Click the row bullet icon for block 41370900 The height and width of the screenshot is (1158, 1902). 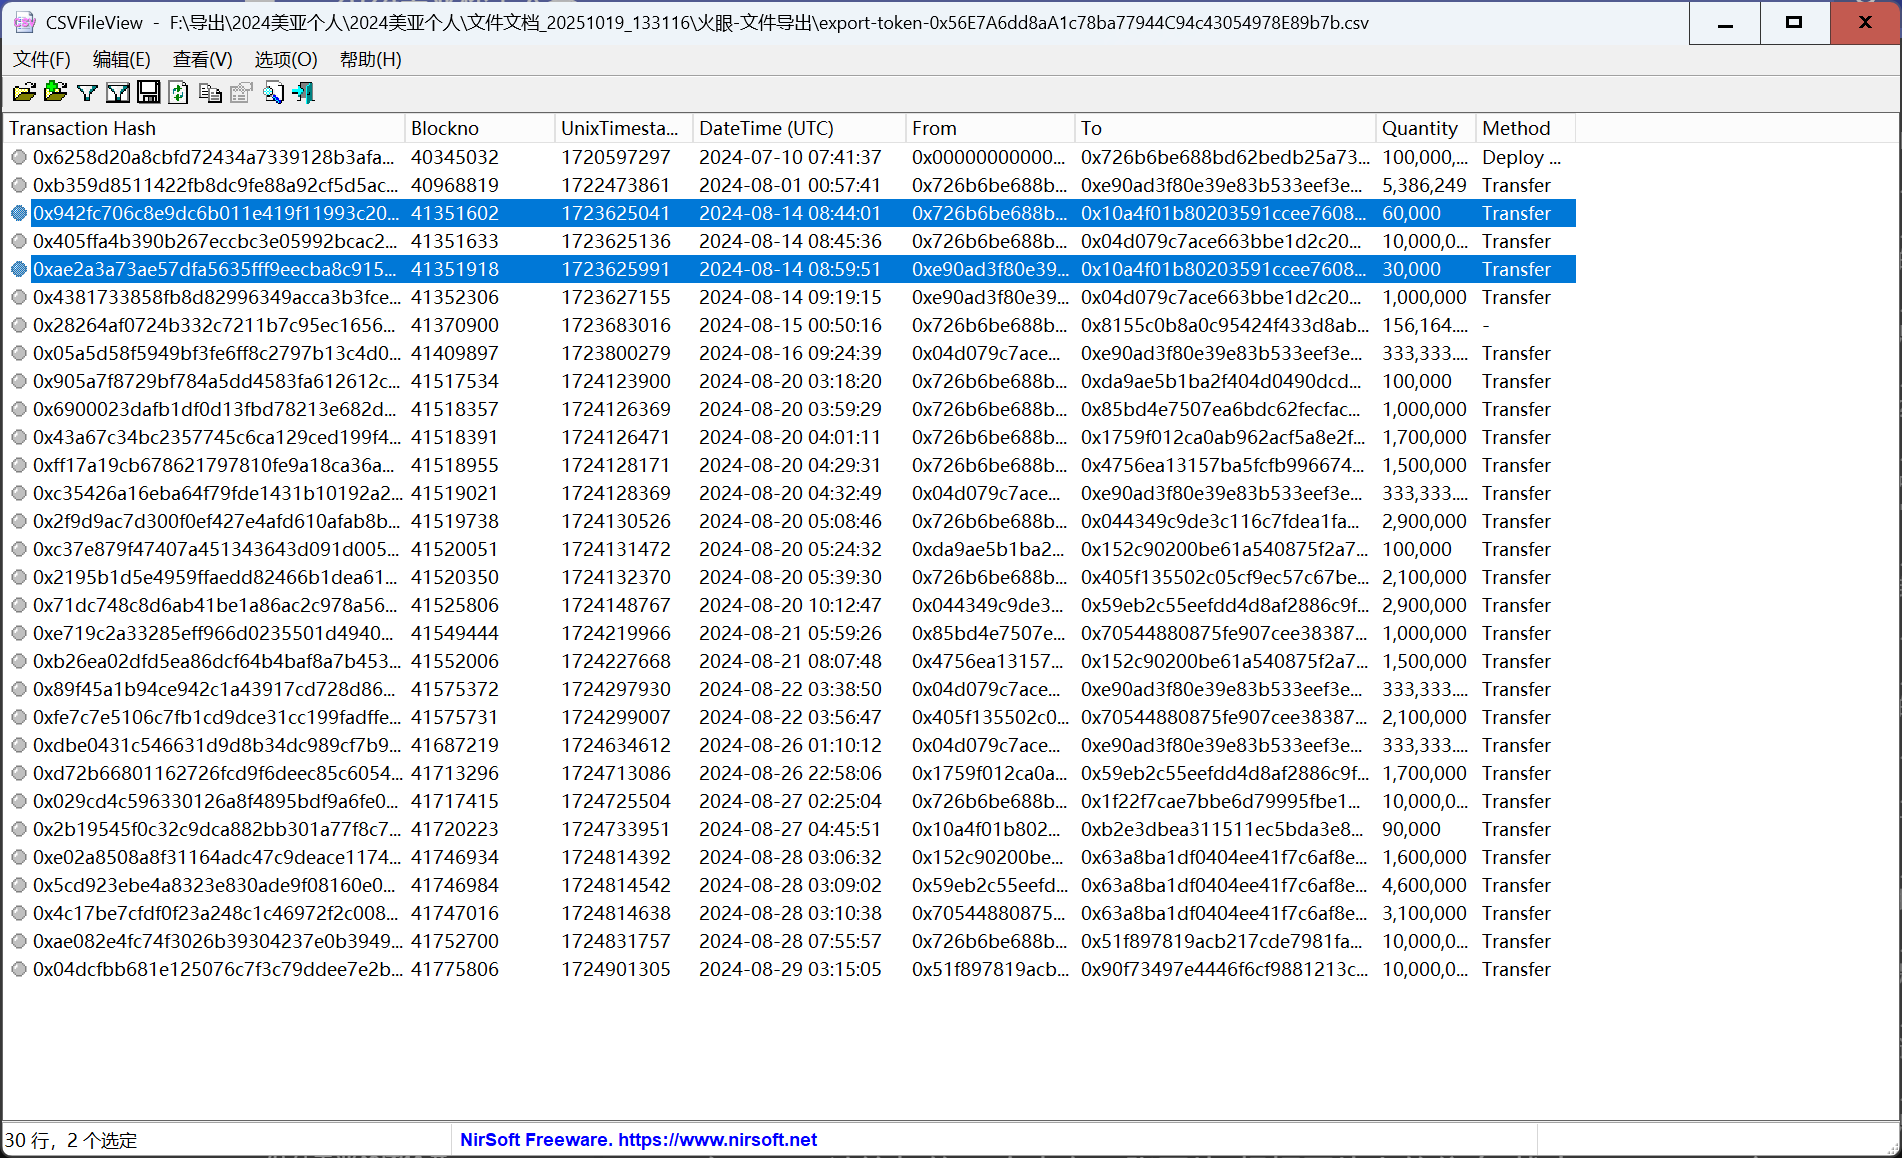point(19,325)
